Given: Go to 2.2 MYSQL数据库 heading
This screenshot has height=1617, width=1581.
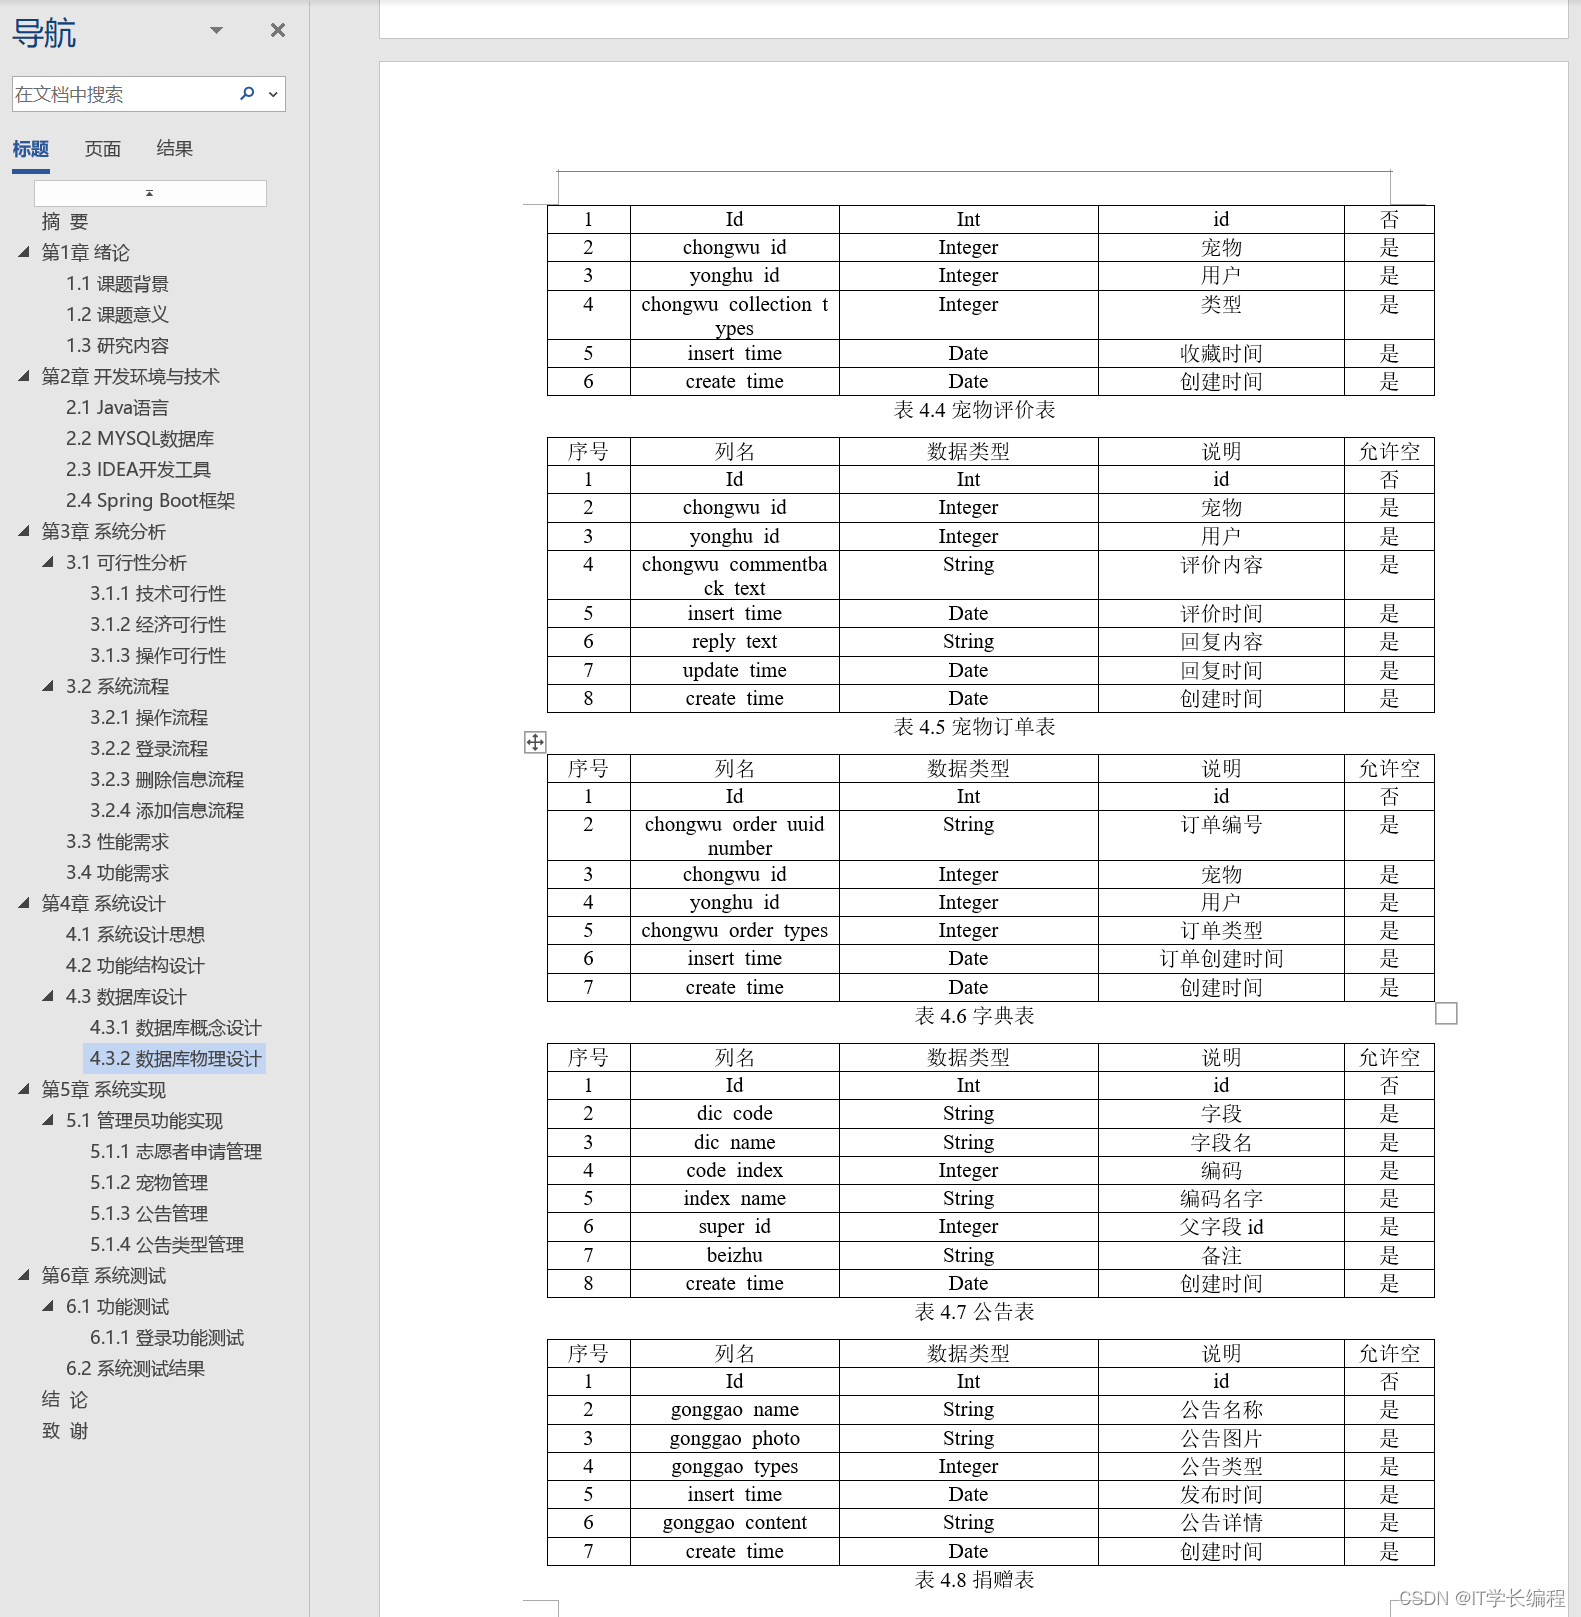Looking at the screenshot, I should click(140, 439).
